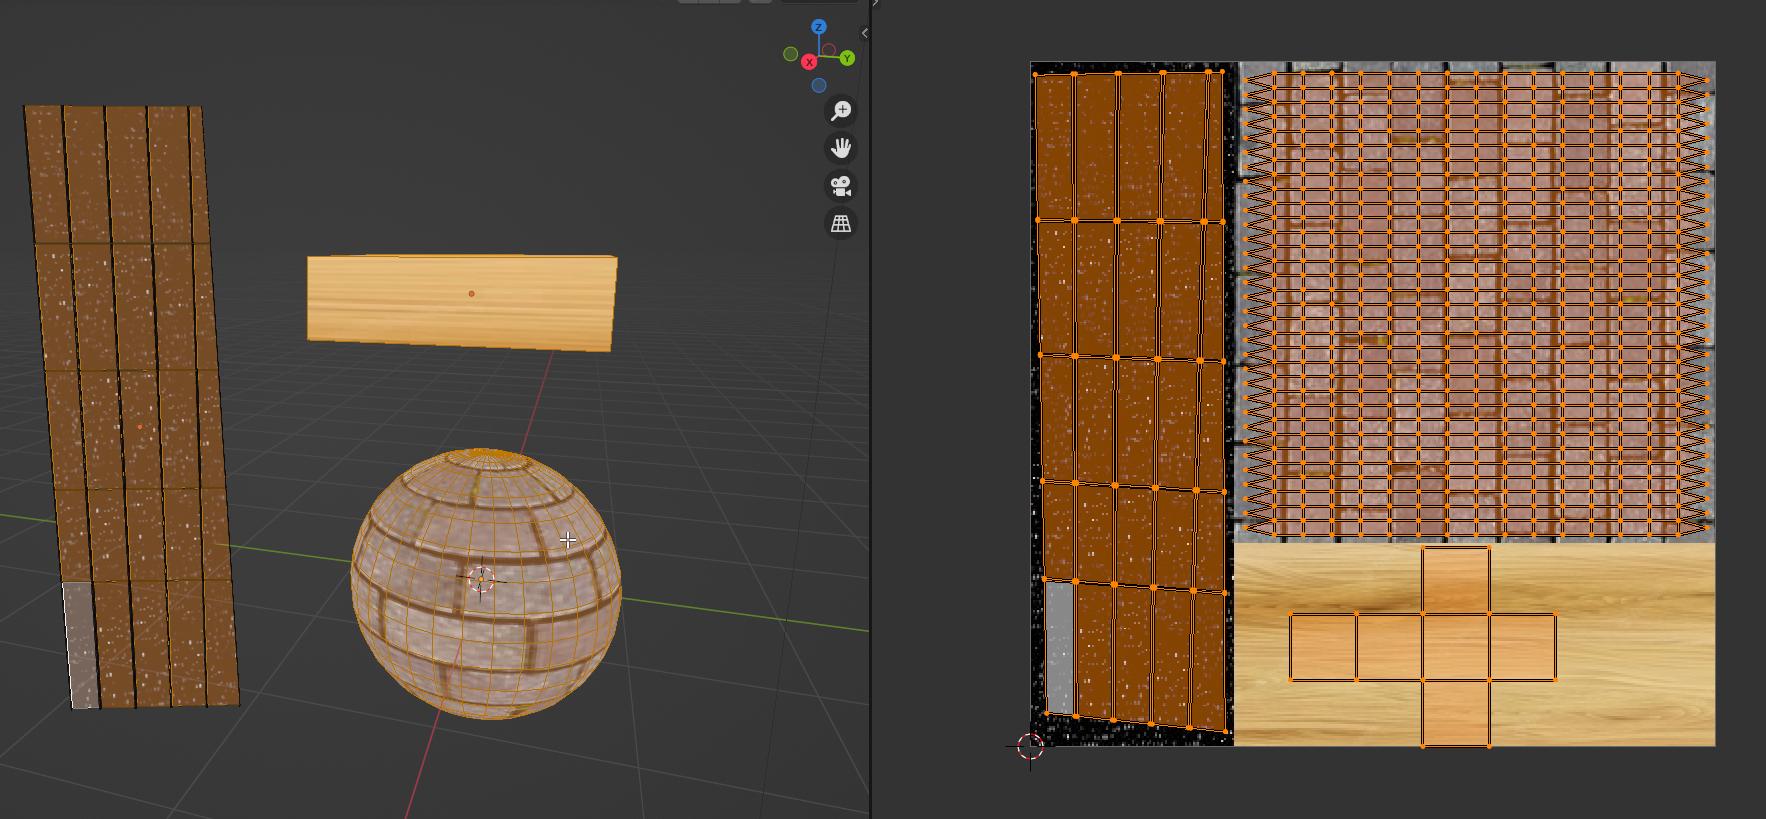Viewport: 1766px width, 819px height.
Task: Click the zoom magnifier viewport button
Action: [841, 110]
